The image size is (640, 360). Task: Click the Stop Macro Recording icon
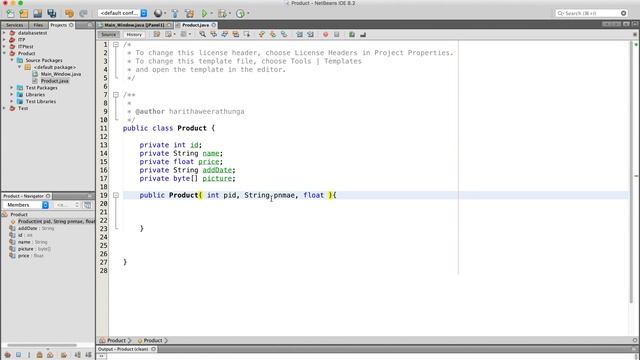point(336,35)
